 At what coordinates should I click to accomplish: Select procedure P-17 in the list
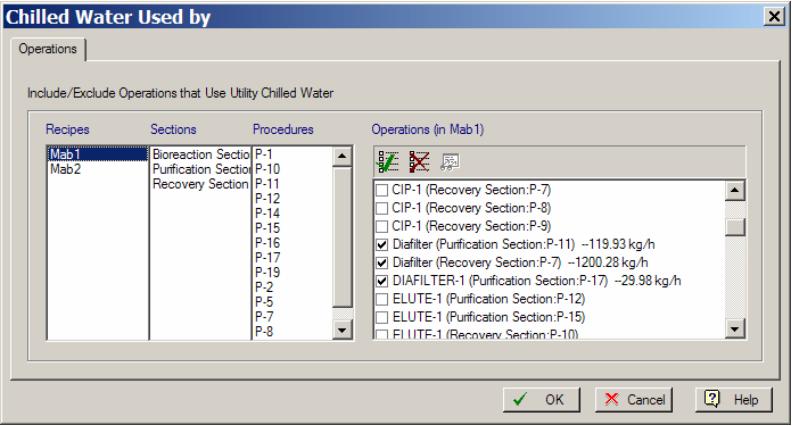point(267,257)
